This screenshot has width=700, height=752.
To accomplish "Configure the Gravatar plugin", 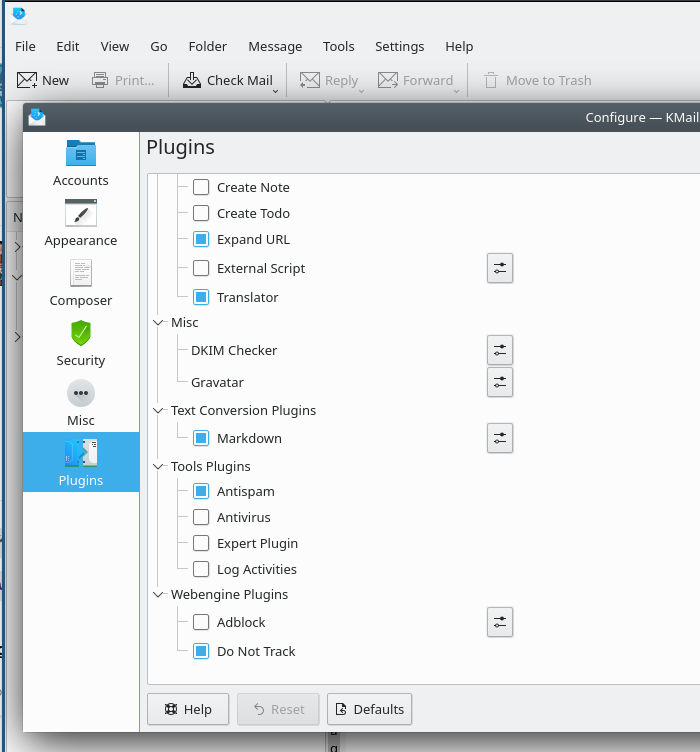I will (500, 382).
